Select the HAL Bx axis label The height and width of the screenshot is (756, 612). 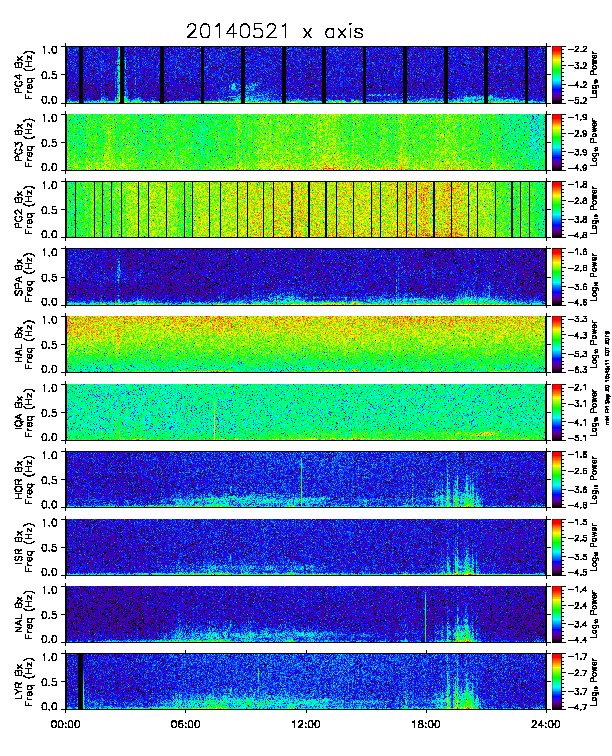click(x=19, y=345)
